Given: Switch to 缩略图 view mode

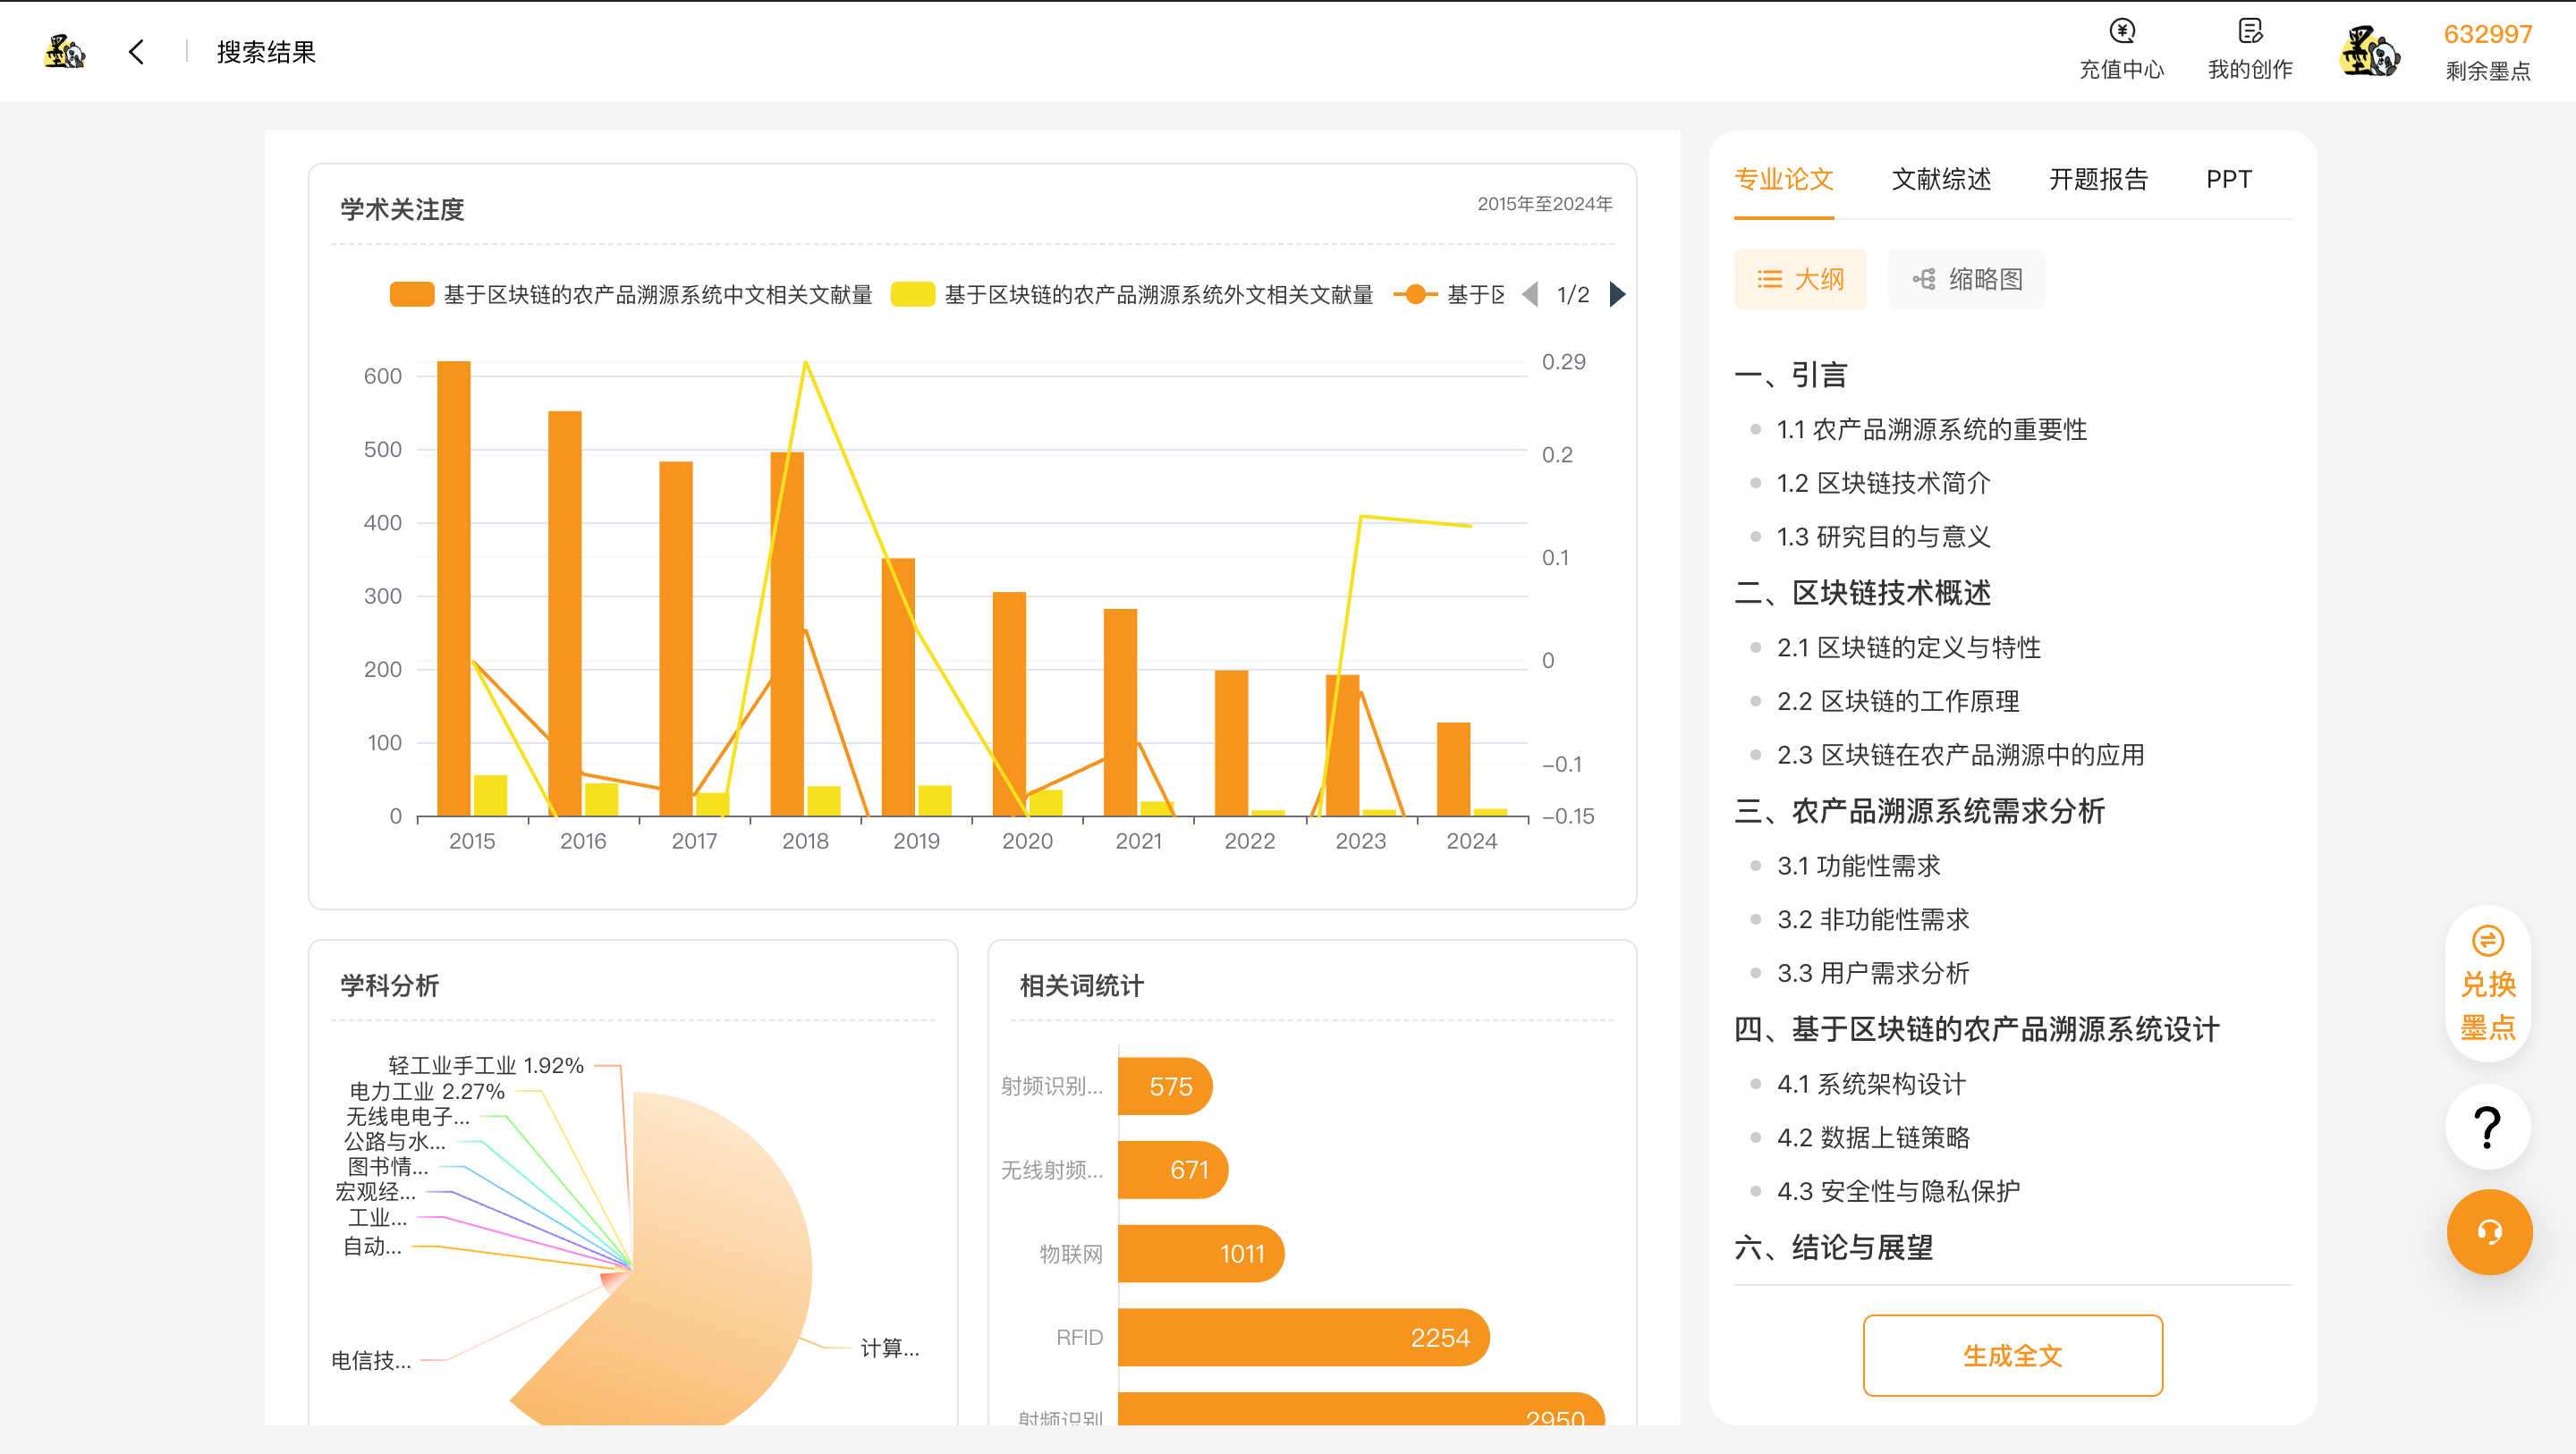Looking at the screenshot, I should tap(1966, 279).
